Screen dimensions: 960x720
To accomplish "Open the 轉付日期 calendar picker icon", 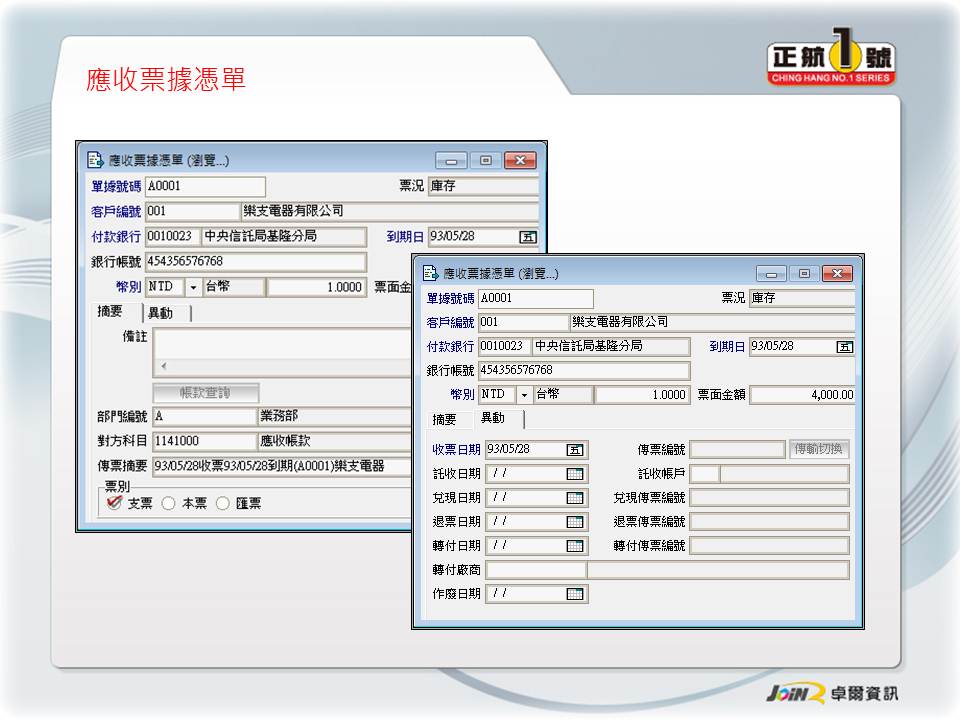I will point(575,546).
